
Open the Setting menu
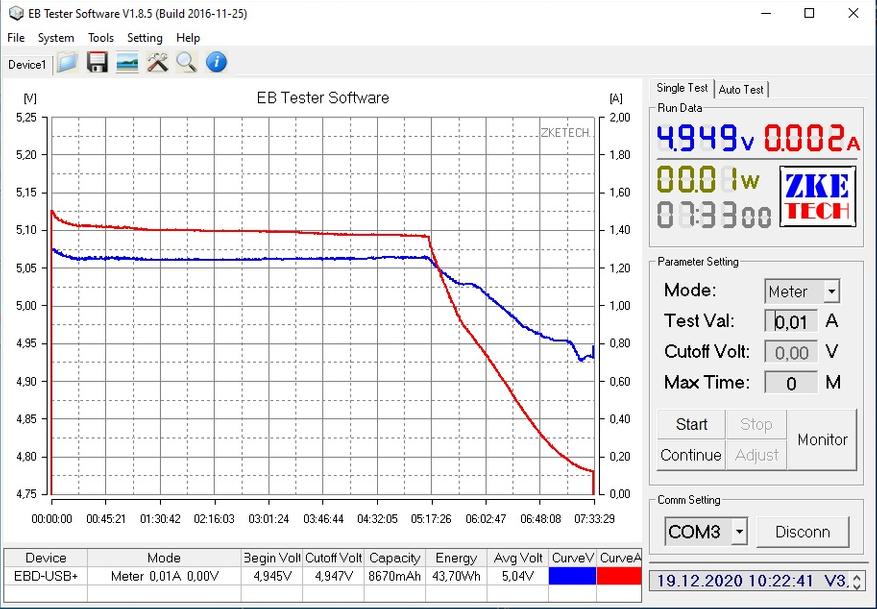tap(145, 37)
